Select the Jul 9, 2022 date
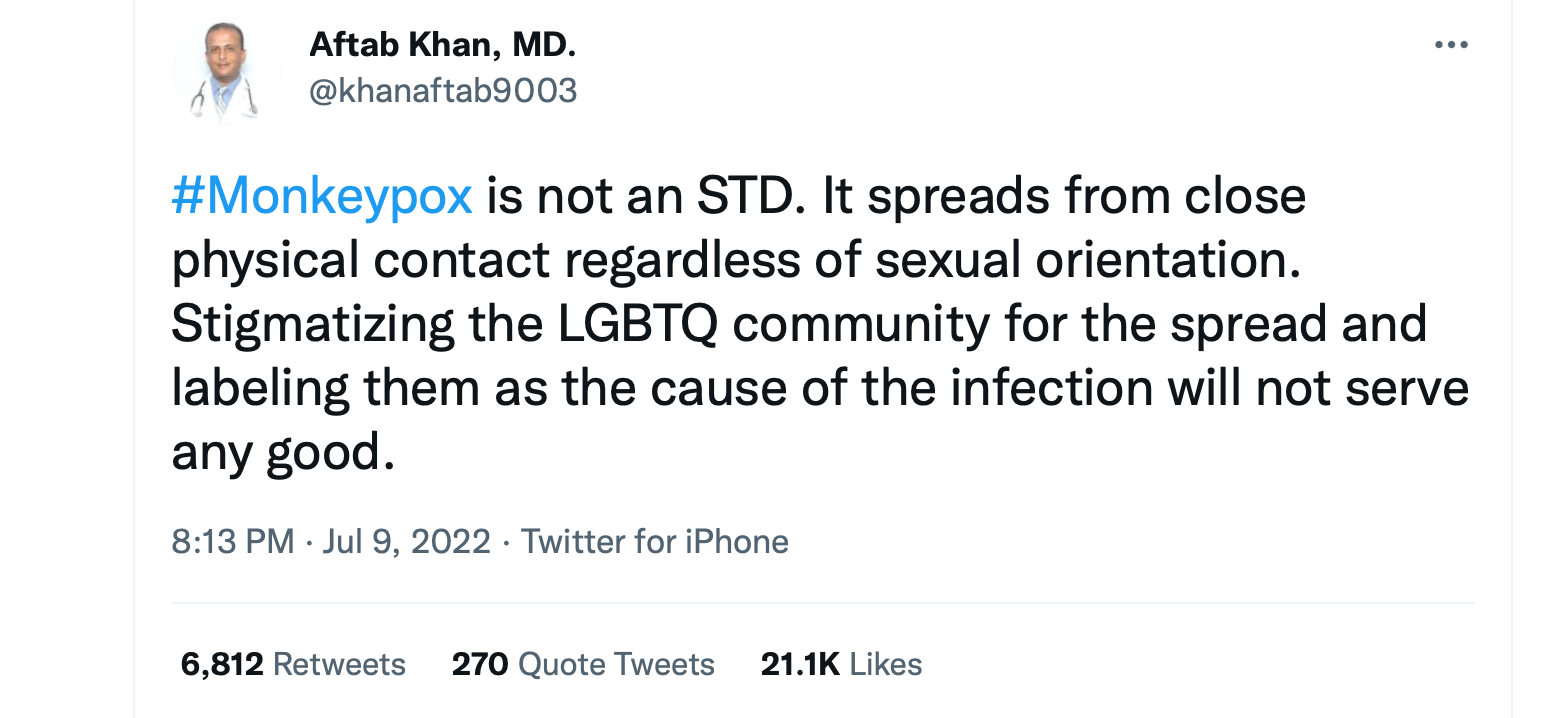This screenshot has height=718, width=1568. [407, 542]
